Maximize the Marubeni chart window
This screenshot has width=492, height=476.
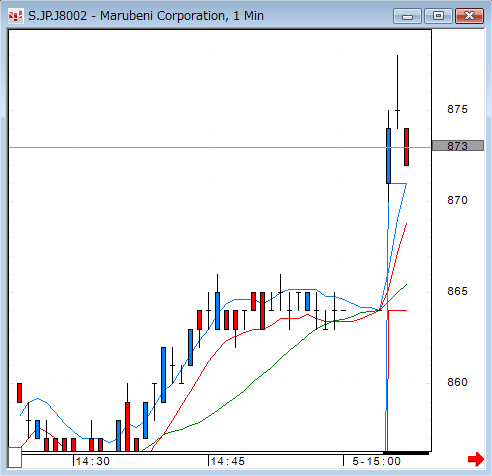(438, 16)
